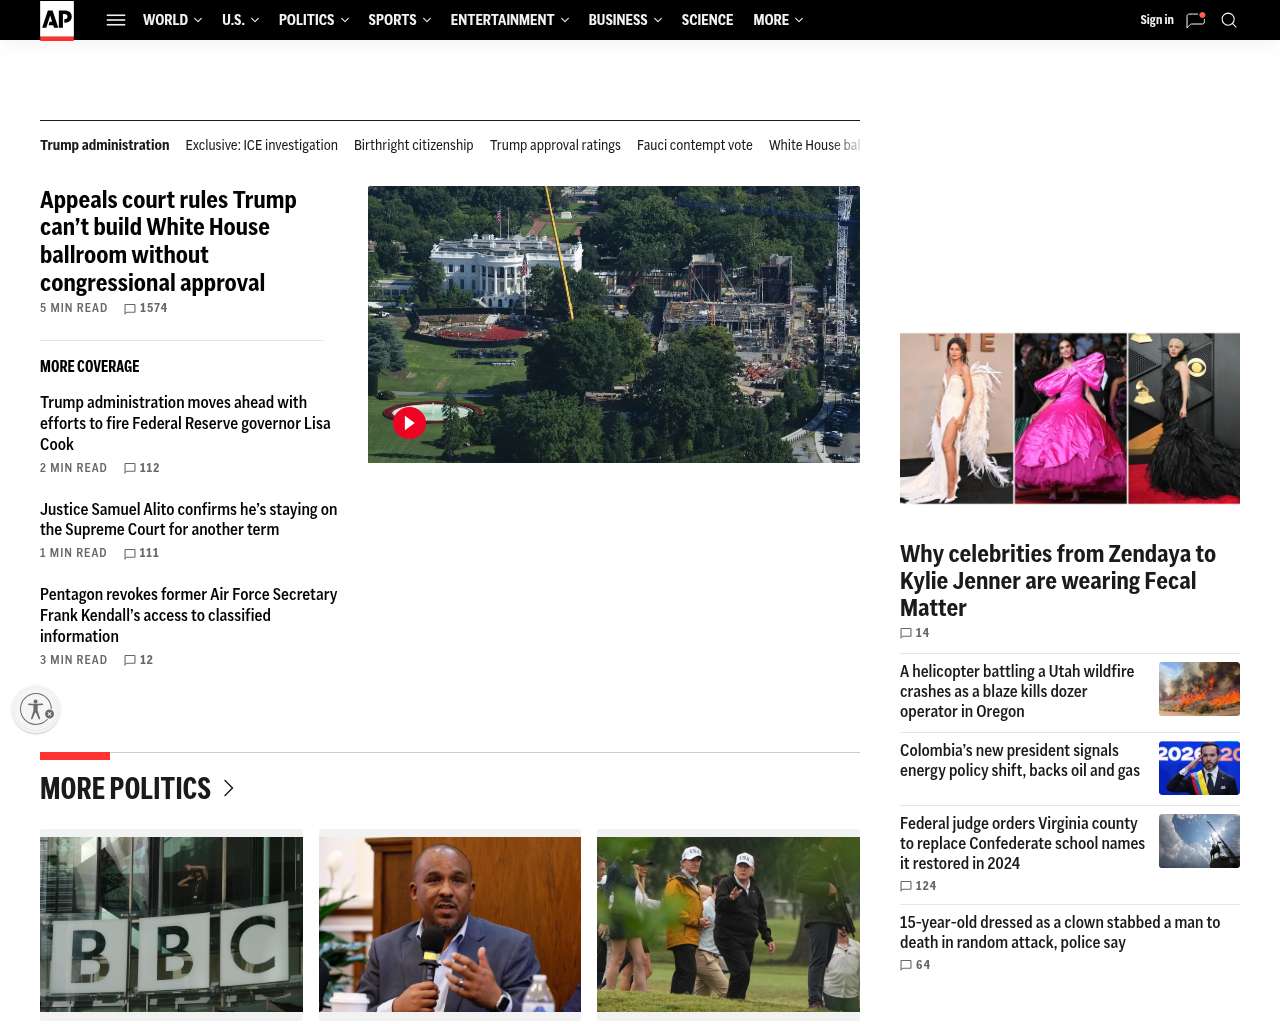Open the notifications chat icon in header

point(1195,20)
